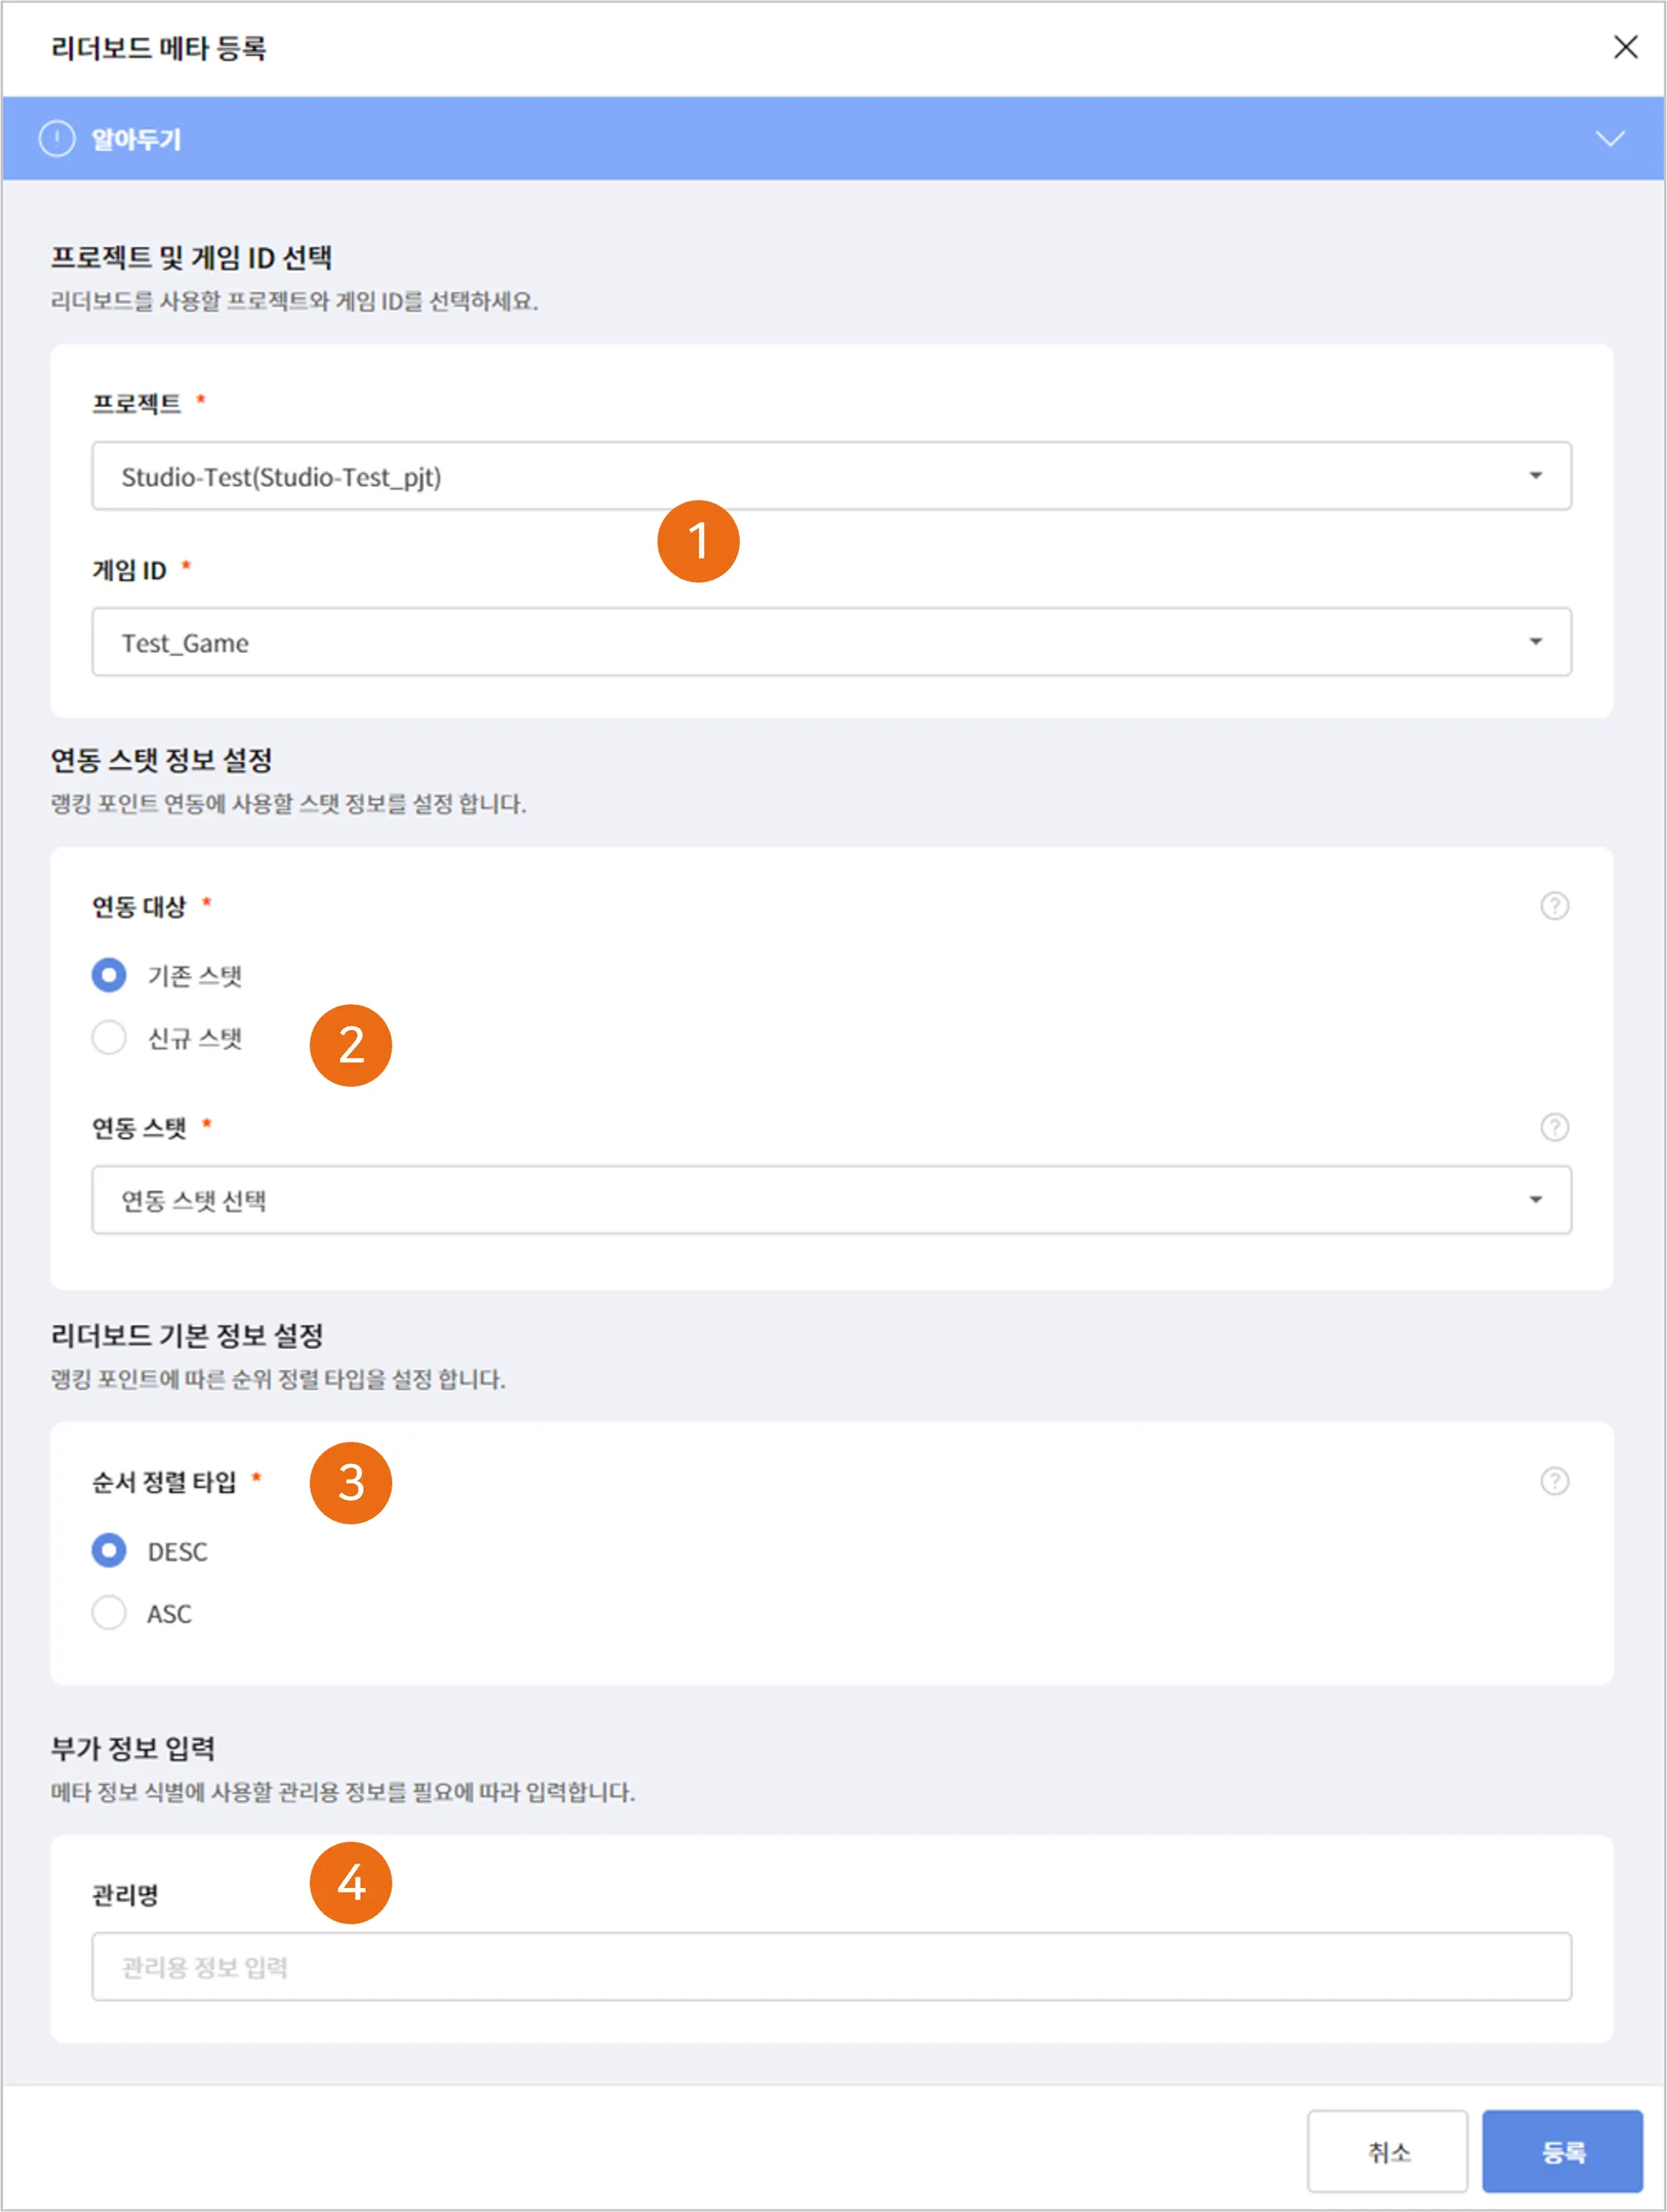Open the 연동 스탯 선택 dropdown

pyautogui.click(x=831, y=1200)
